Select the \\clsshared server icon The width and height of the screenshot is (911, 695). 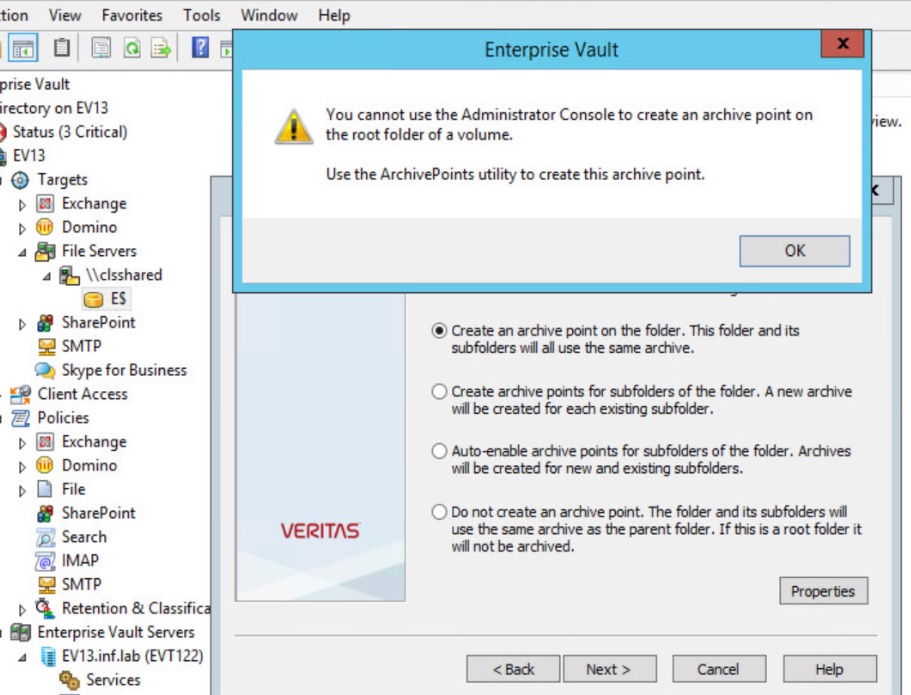pos(69,275)
